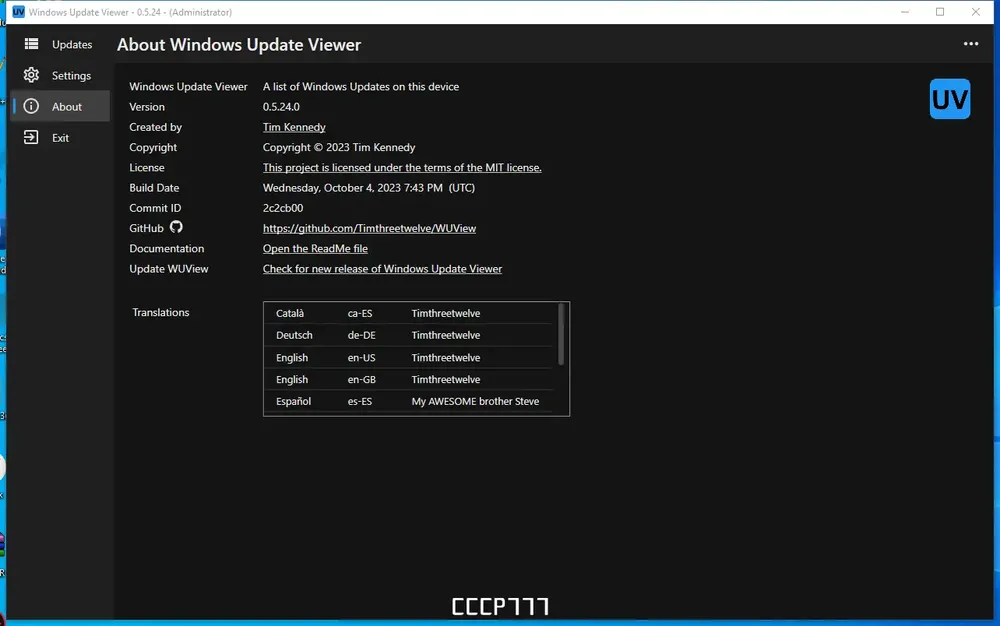Open the three-dot more options menu
Screen dimensions: 1000x626
click(x=971, y=44)
